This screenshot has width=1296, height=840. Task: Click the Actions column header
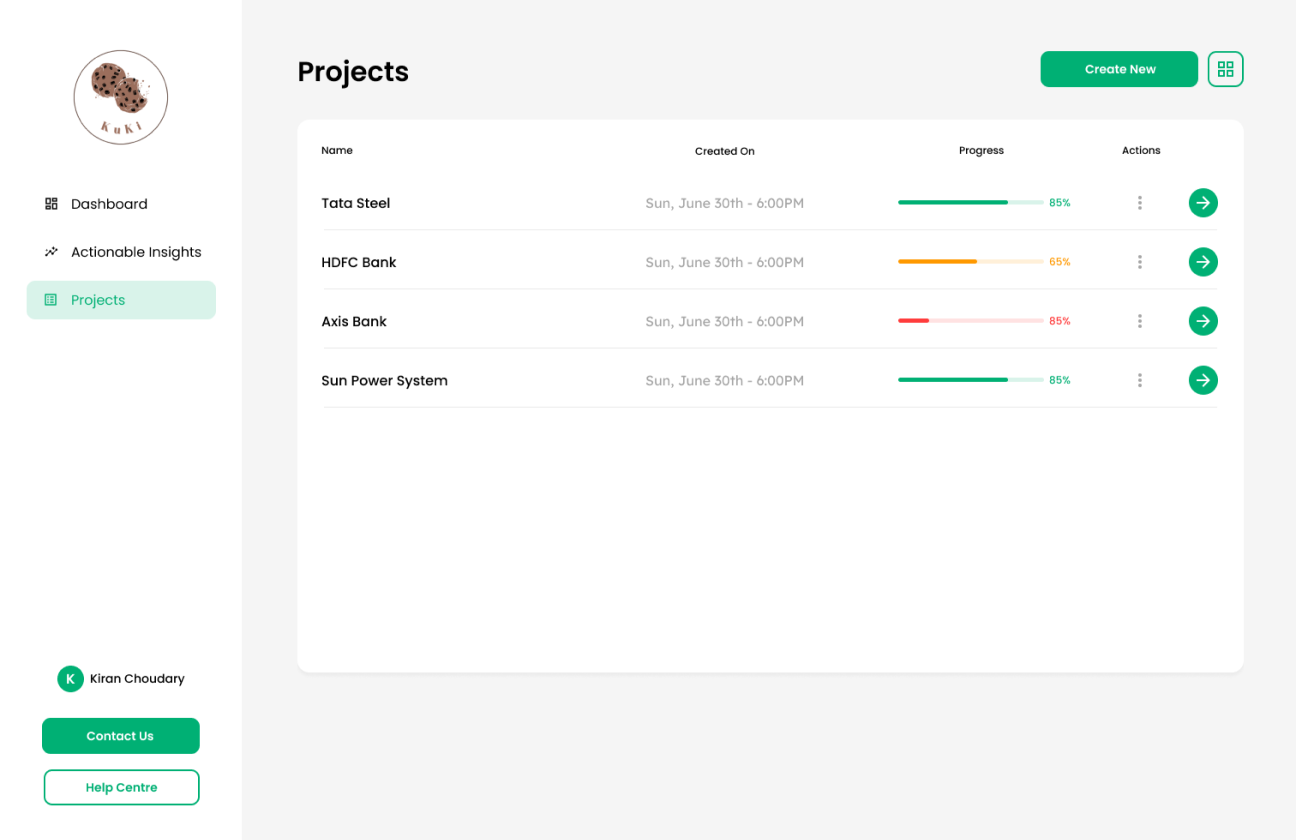point(1141,150)
